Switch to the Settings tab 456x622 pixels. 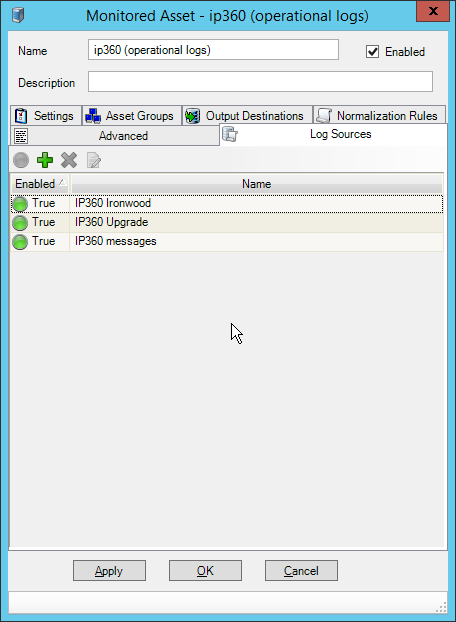click(x=46, y=116)
